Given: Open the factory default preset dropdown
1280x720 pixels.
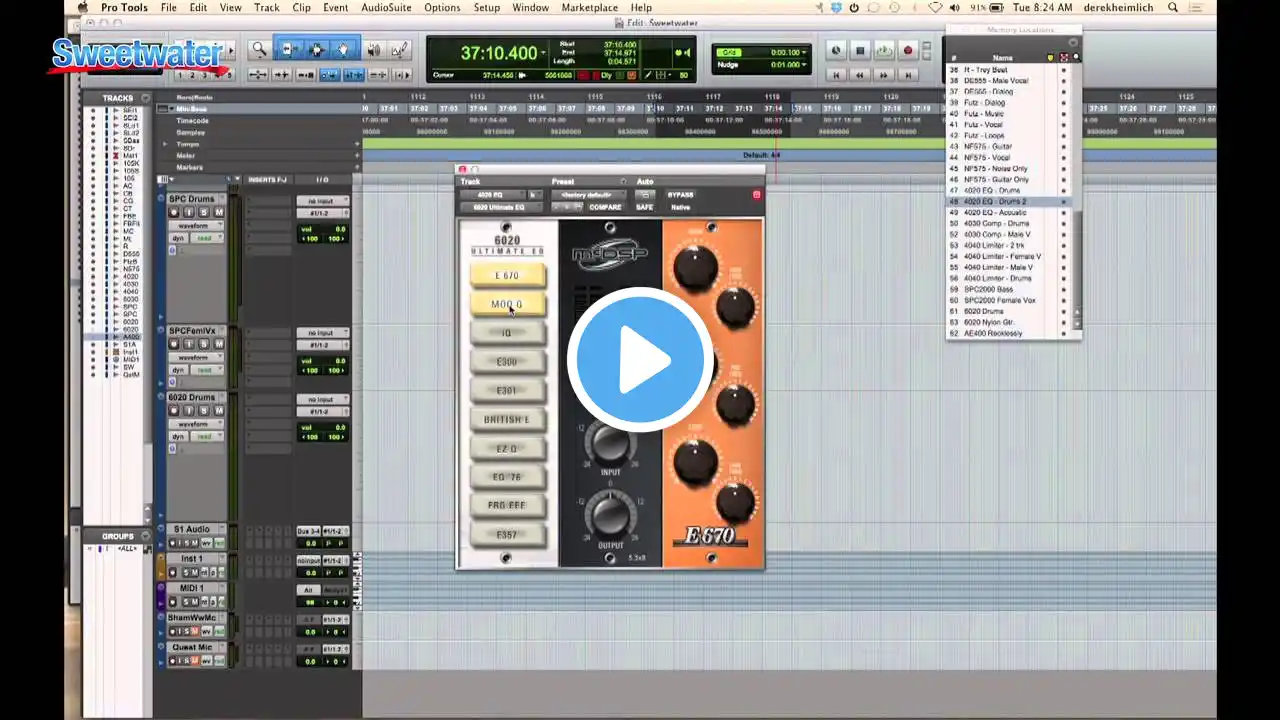Looking at the screenshot, I should click(587, 195).
